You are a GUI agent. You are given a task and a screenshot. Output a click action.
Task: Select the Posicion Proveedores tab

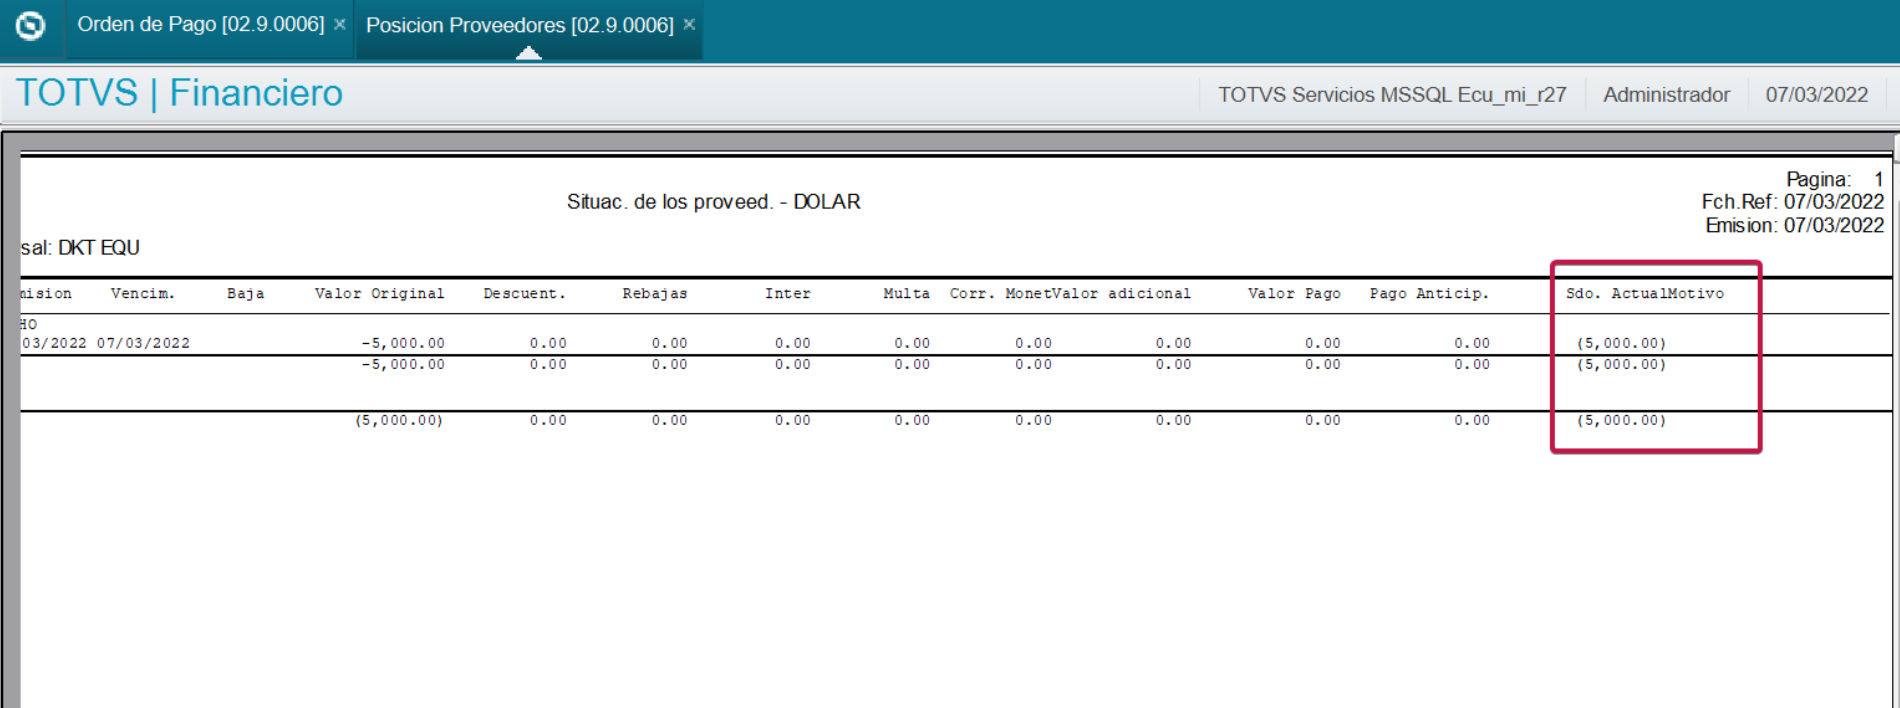[519, 25]
